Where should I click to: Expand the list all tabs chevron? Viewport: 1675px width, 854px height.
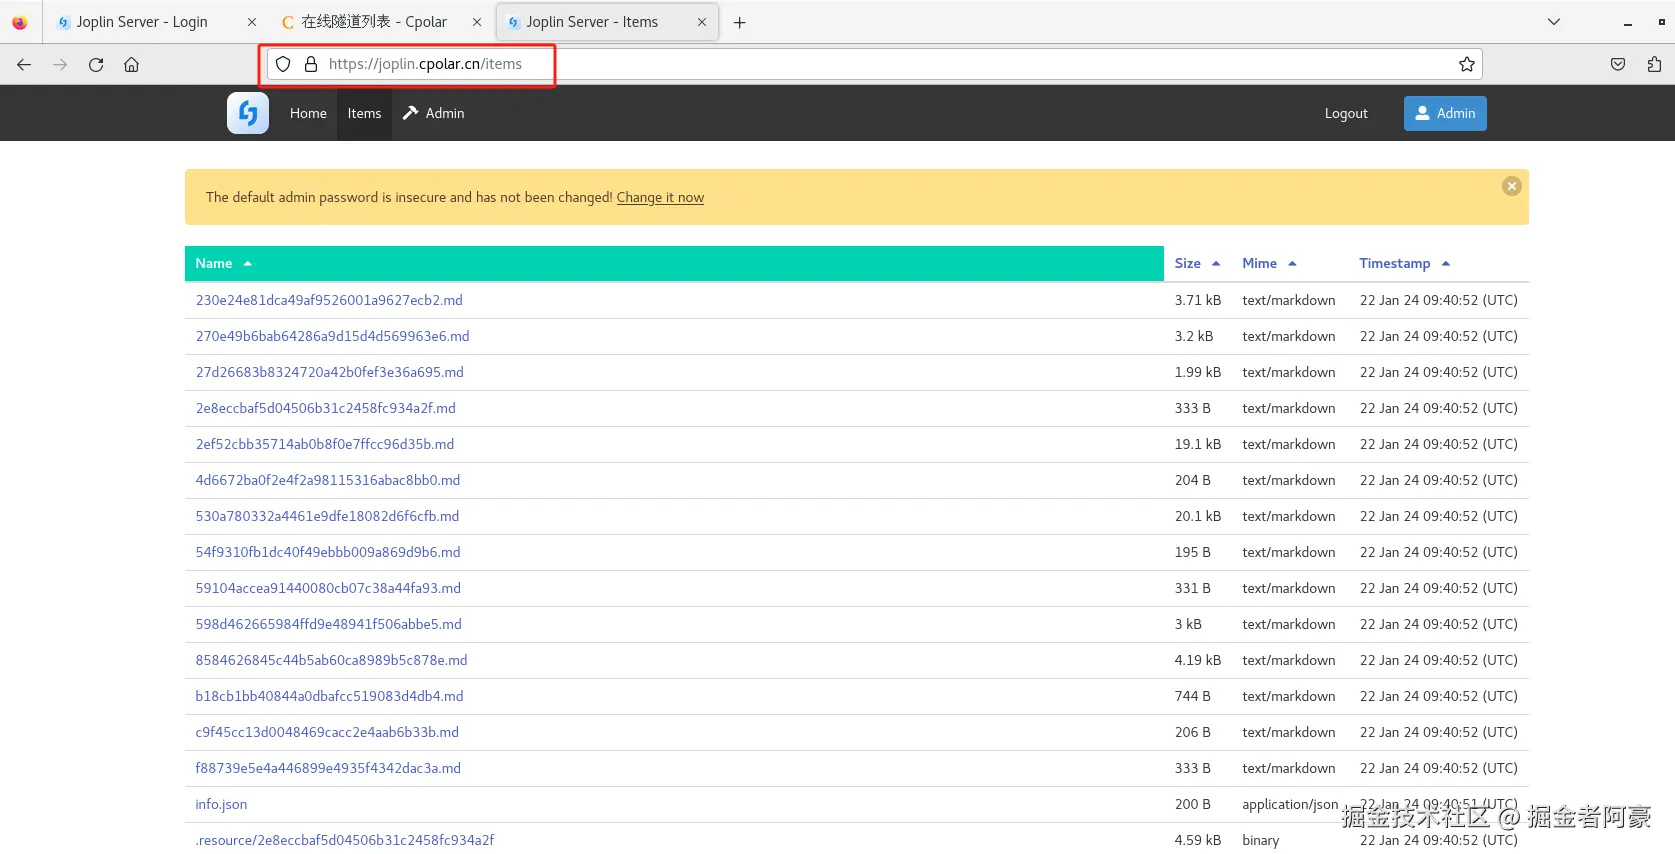[1553, 22]
